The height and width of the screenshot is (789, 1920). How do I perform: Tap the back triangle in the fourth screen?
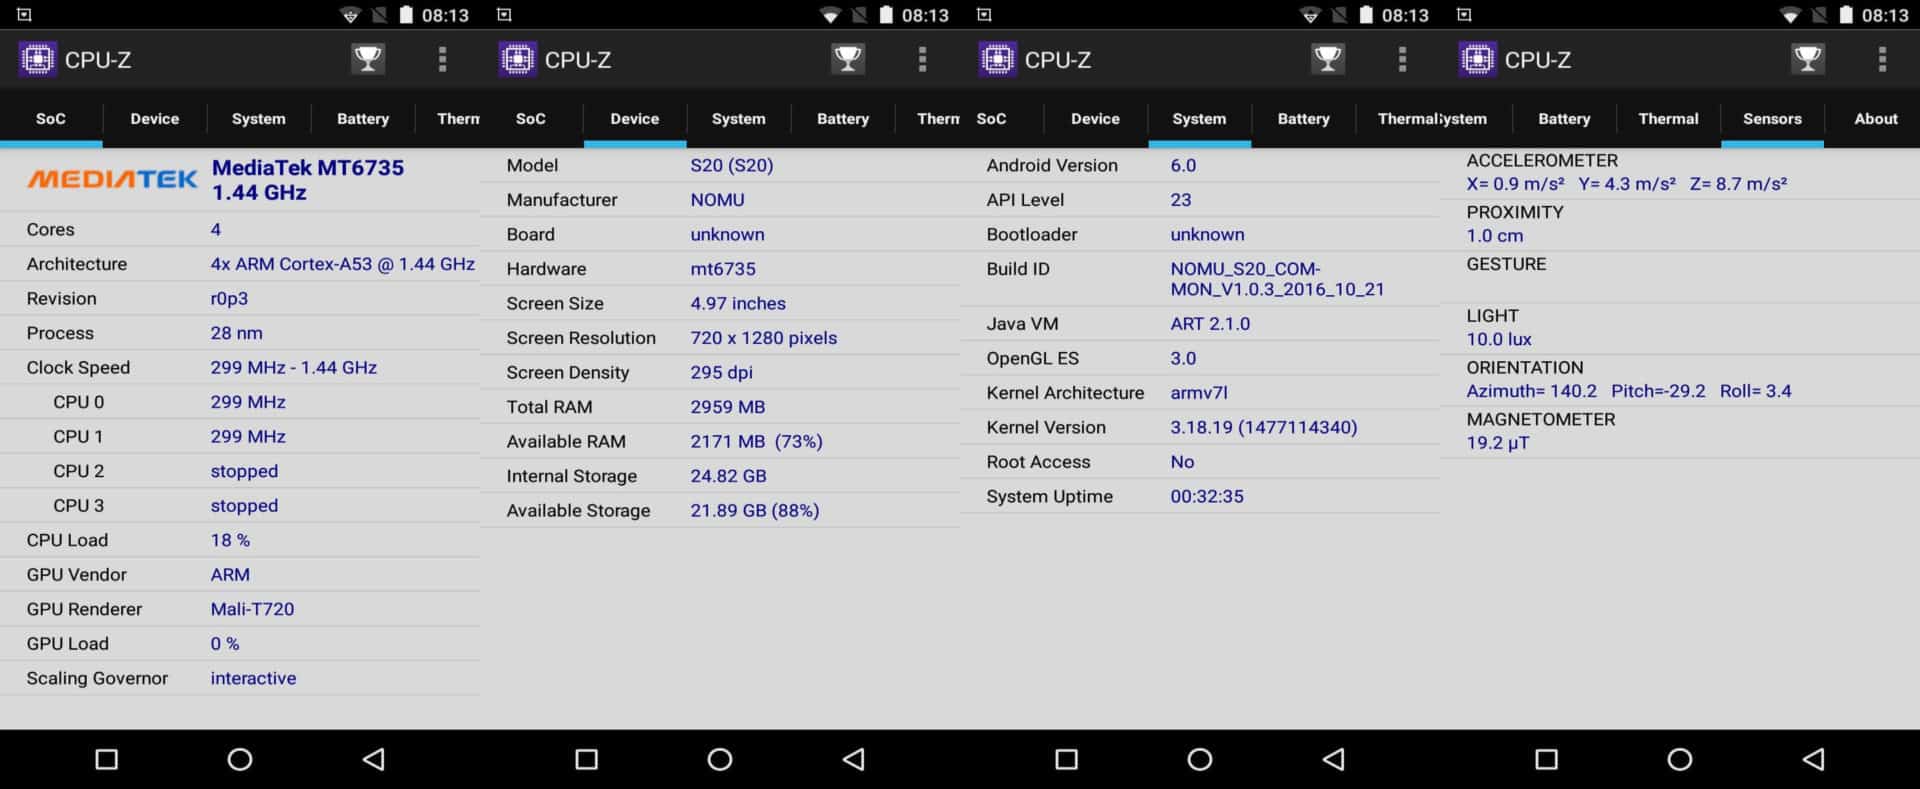tap(1813, 759)
